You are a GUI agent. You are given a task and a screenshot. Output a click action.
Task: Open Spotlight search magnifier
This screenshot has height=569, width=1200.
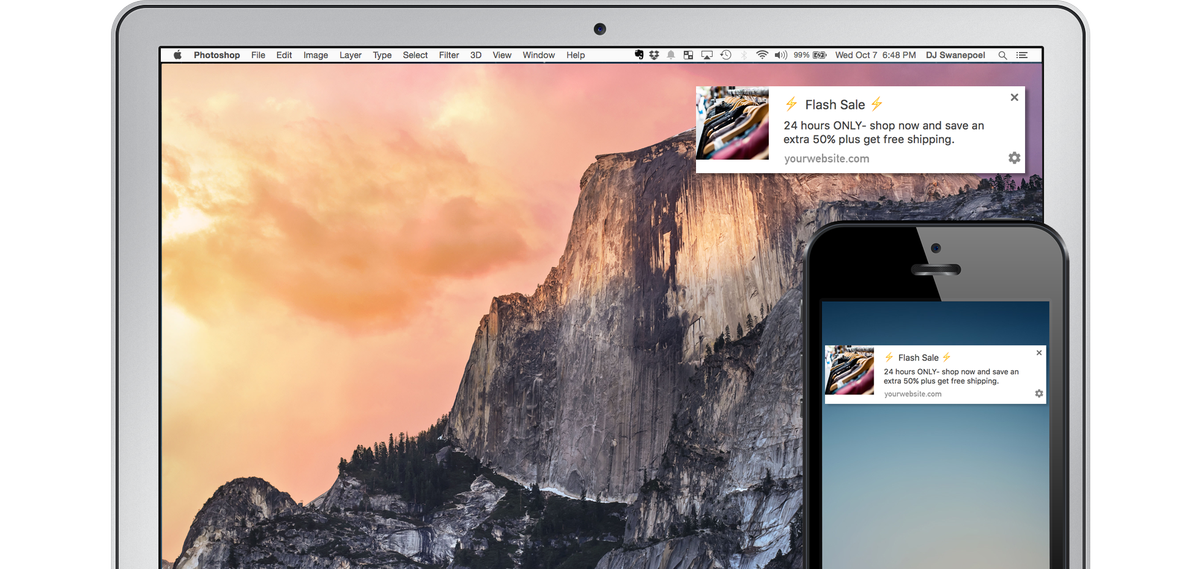[x=1003, y=55]
